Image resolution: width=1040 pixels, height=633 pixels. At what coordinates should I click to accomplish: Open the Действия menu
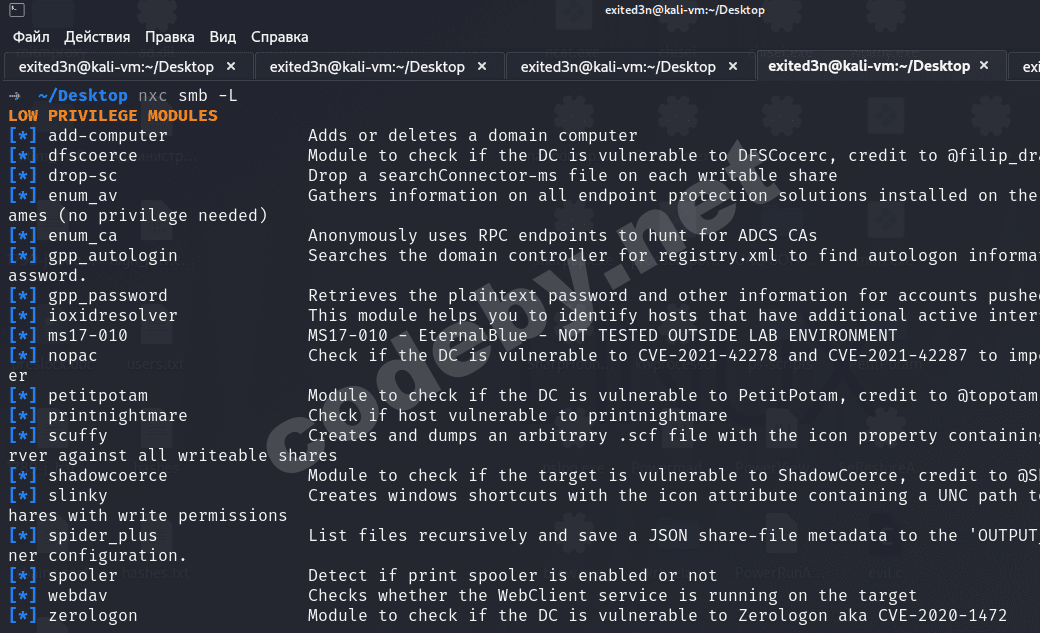point(97,37)
